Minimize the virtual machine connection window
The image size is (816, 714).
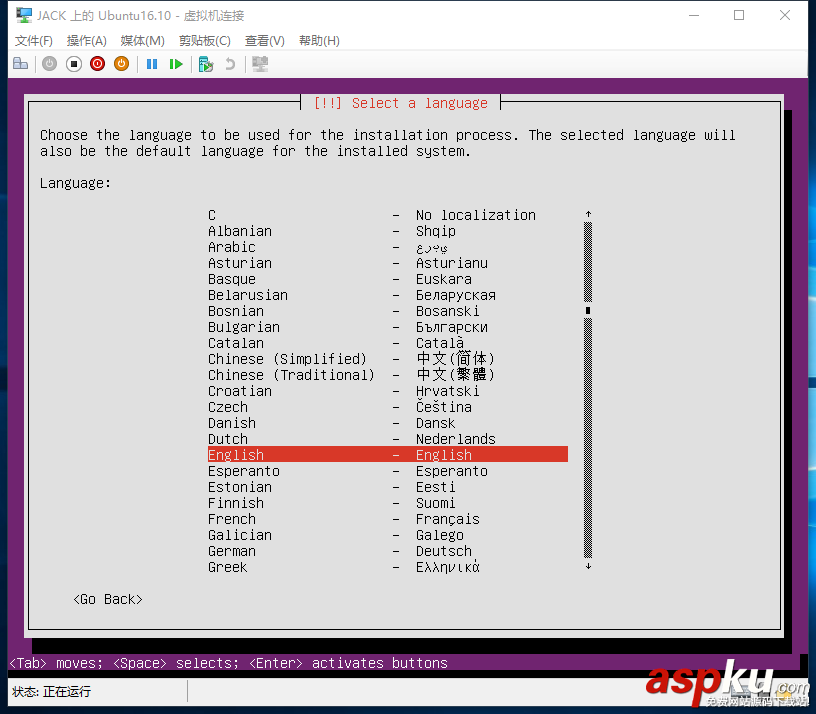coord(693,16)
